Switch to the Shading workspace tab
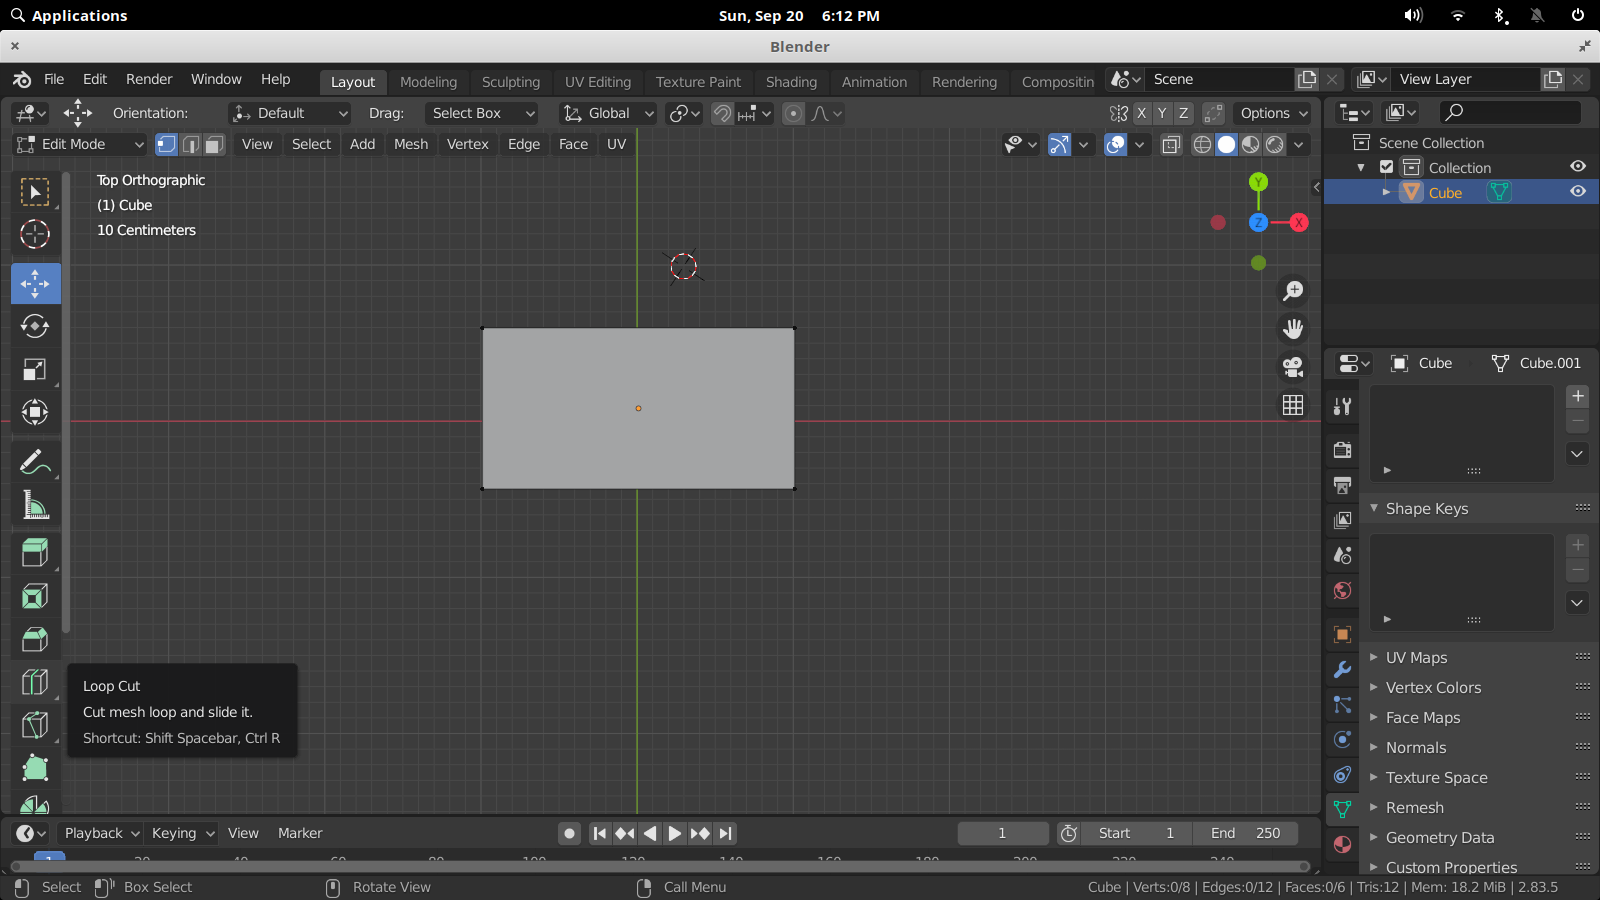The height and width of the screenshot is (900, 1600). click(x=791, y=82)
